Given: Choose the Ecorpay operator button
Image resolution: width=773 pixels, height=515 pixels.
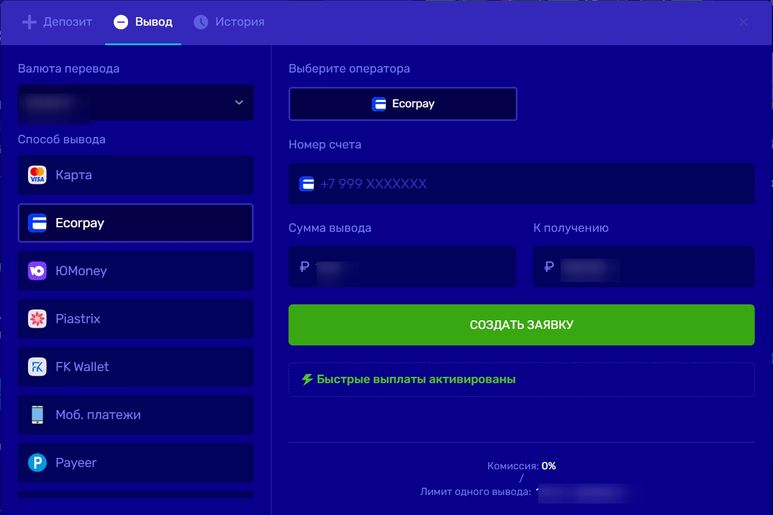Looking at the screenshot, I should pos(402,104).
